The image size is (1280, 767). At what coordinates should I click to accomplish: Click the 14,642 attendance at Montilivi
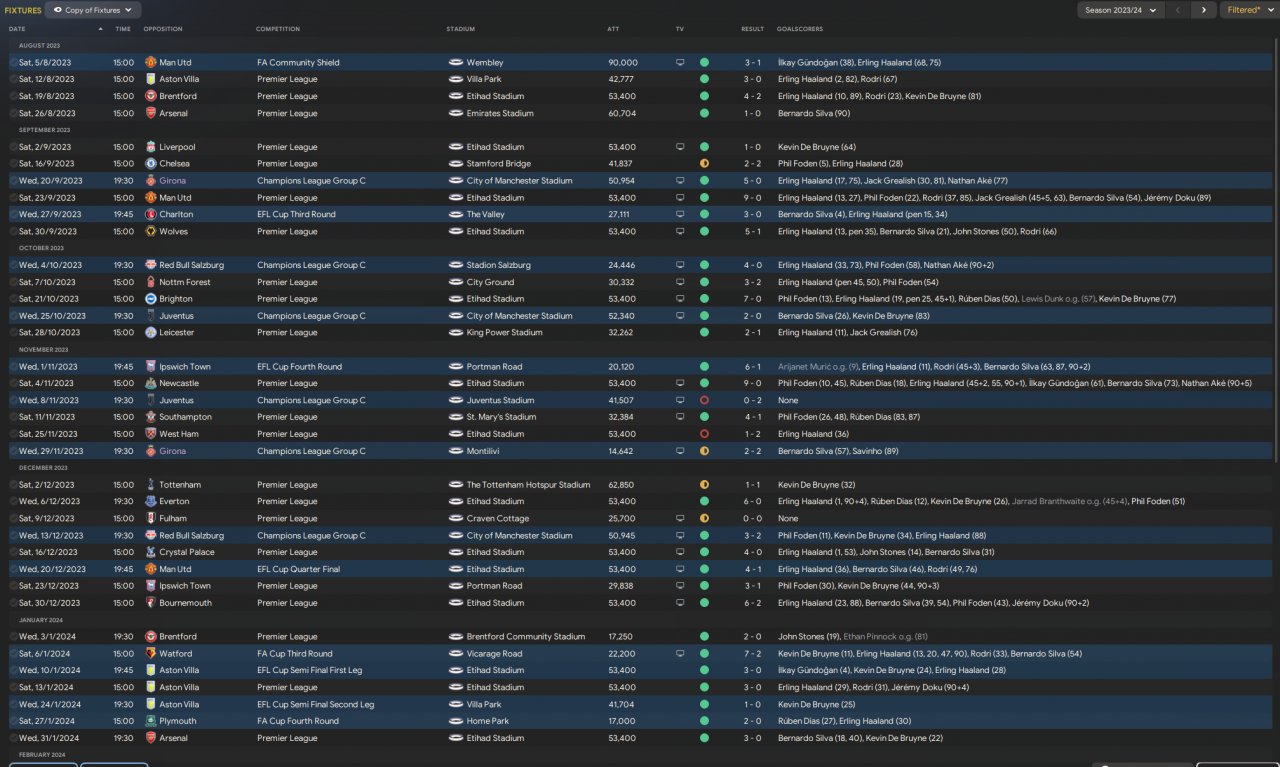coord(620,451)
